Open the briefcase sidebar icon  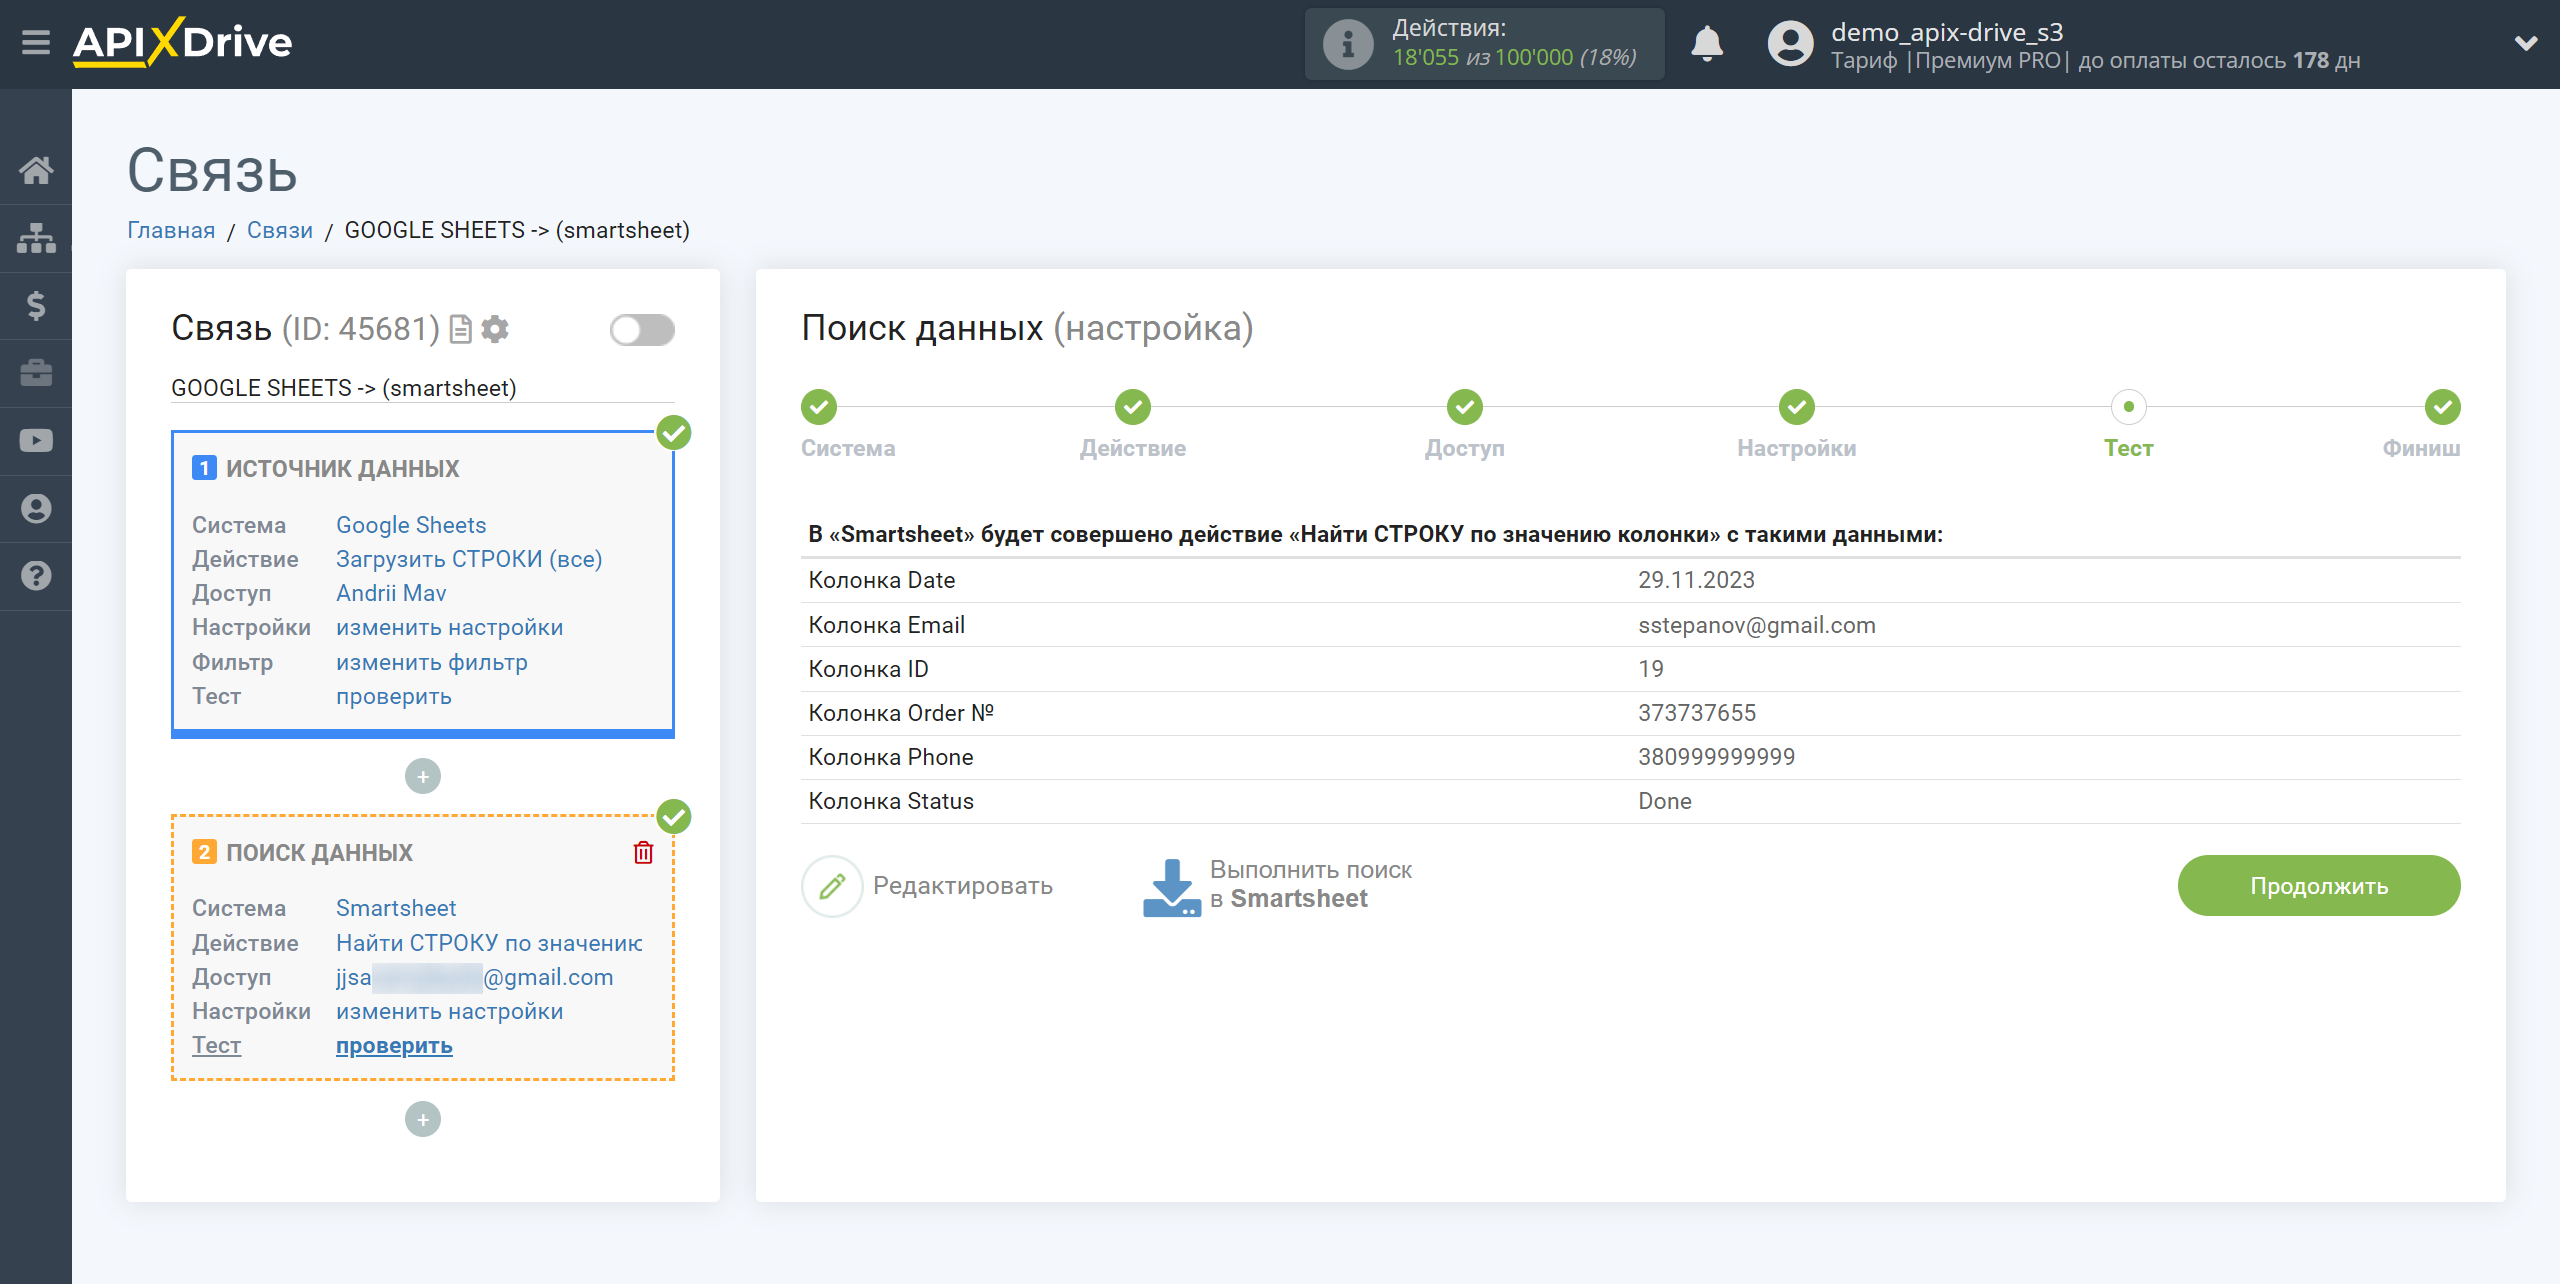(36, 373)
